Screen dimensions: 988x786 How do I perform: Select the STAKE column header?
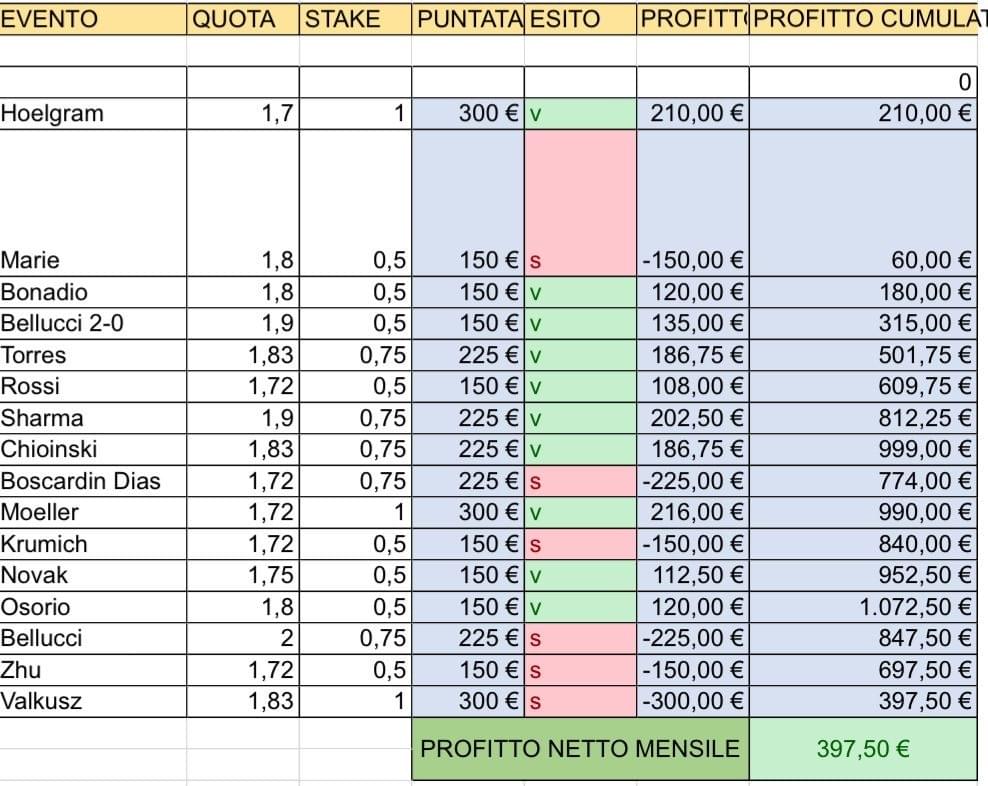point(355,19)
